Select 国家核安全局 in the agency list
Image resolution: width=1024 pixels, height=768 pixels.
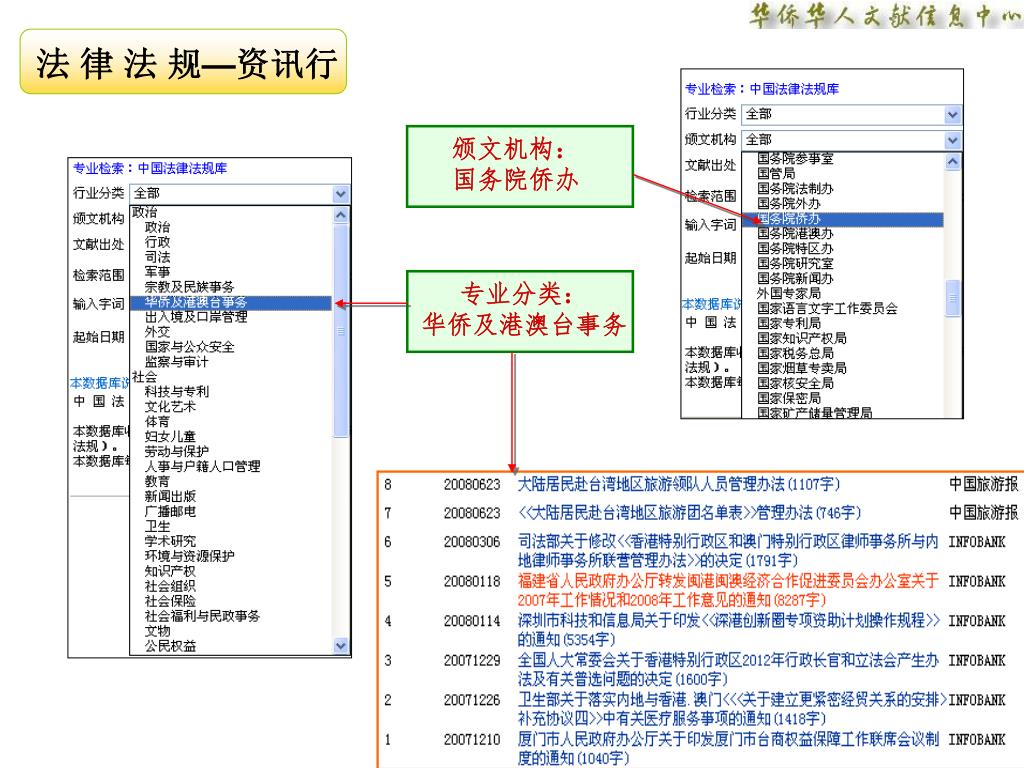[795, 384]
